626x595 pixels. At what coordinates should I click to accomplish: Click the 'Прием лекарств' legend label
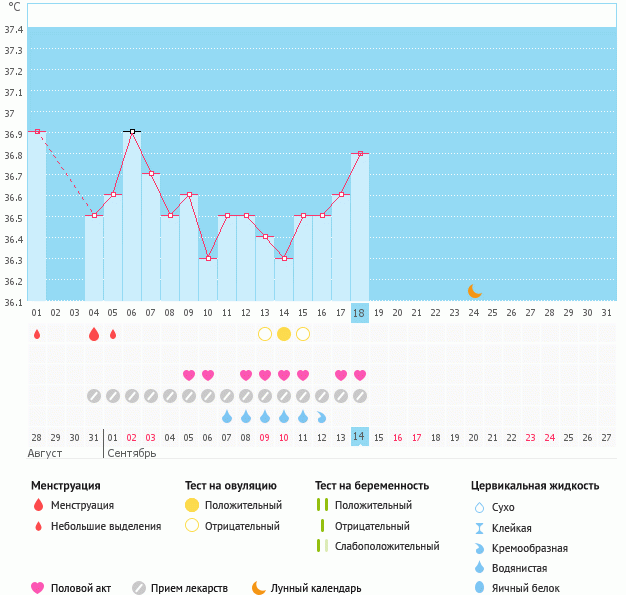(189, 588)
